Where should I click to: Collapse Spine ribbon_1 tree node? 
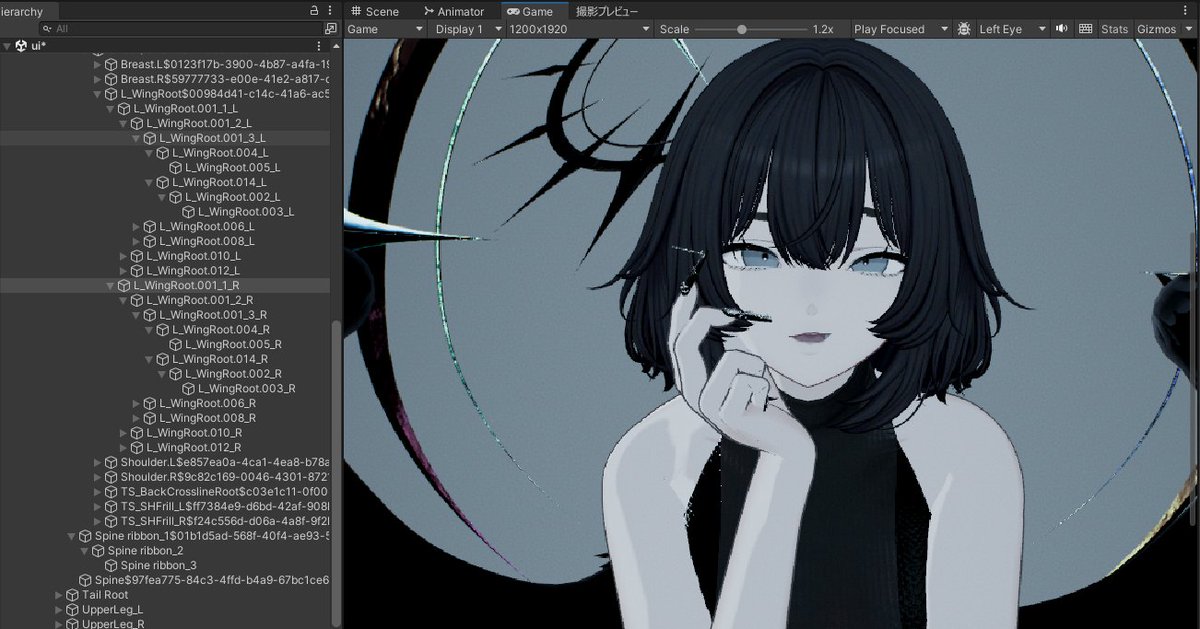(x=71, y=536)
